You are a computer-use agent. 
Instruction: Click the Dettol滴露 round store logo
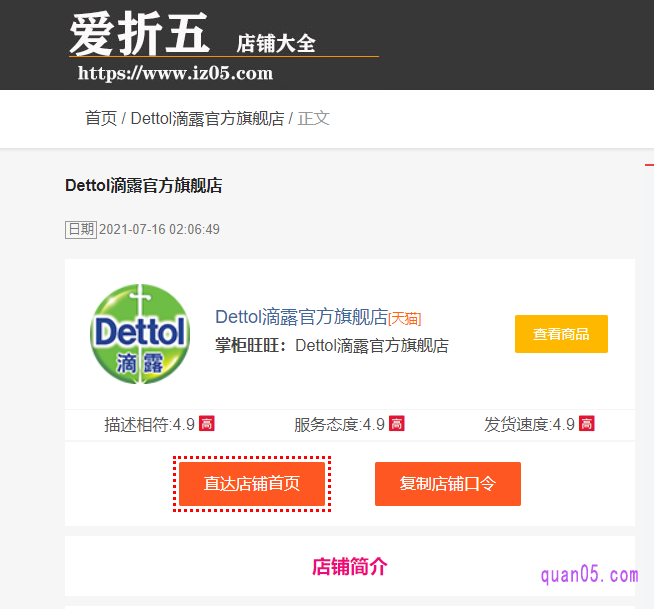coord(140,334)
